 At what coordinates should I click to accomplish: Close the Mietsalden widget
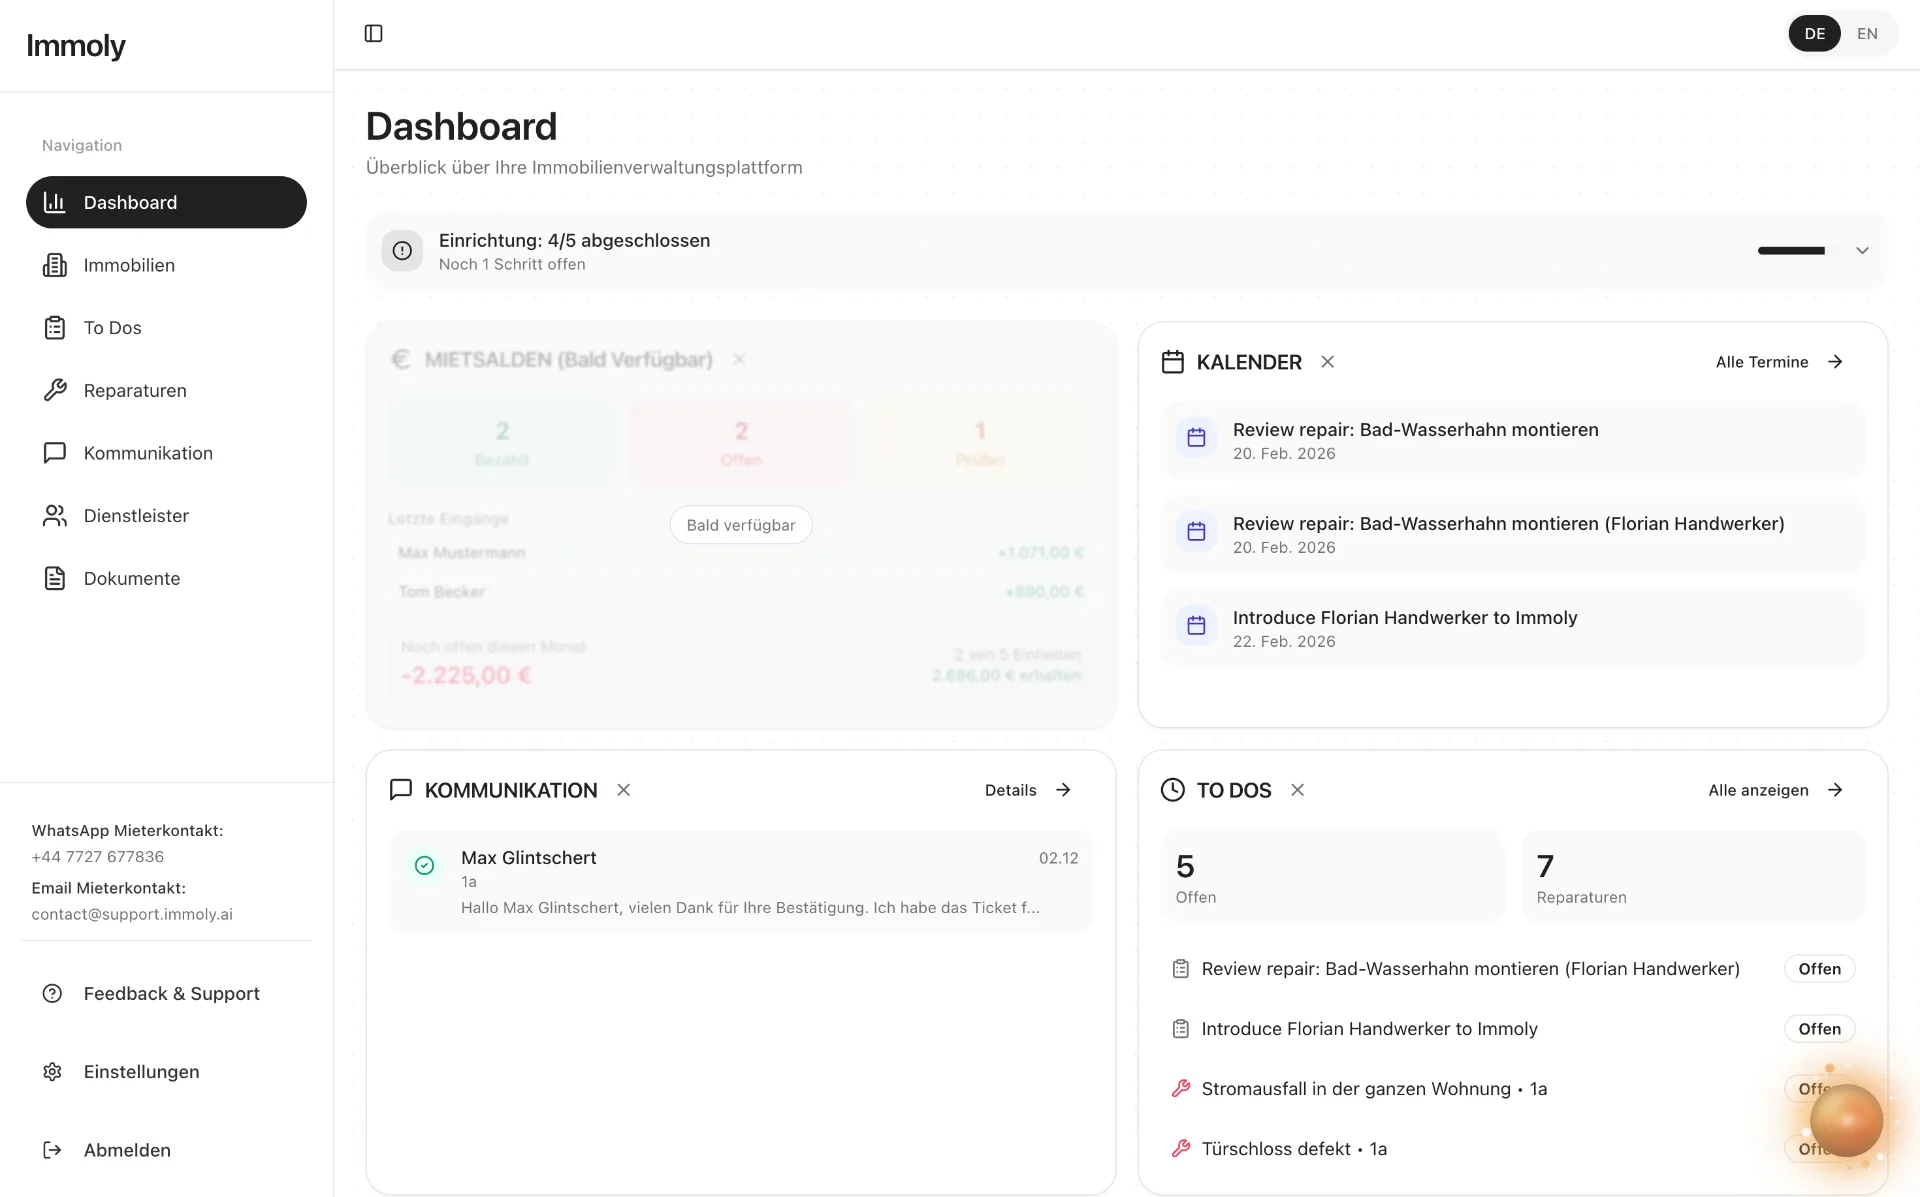[x=739, y=359]
